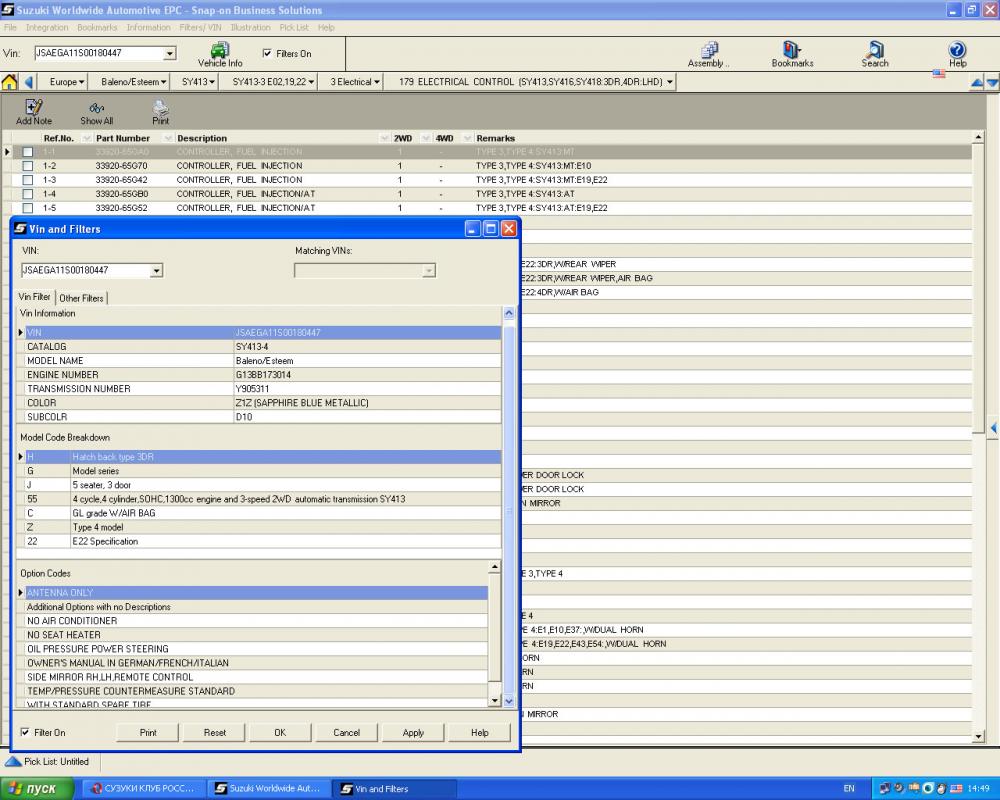Select the GL grade W/AIR BAG row
This screenshot has width=1000, height=800.
(259, 513)
